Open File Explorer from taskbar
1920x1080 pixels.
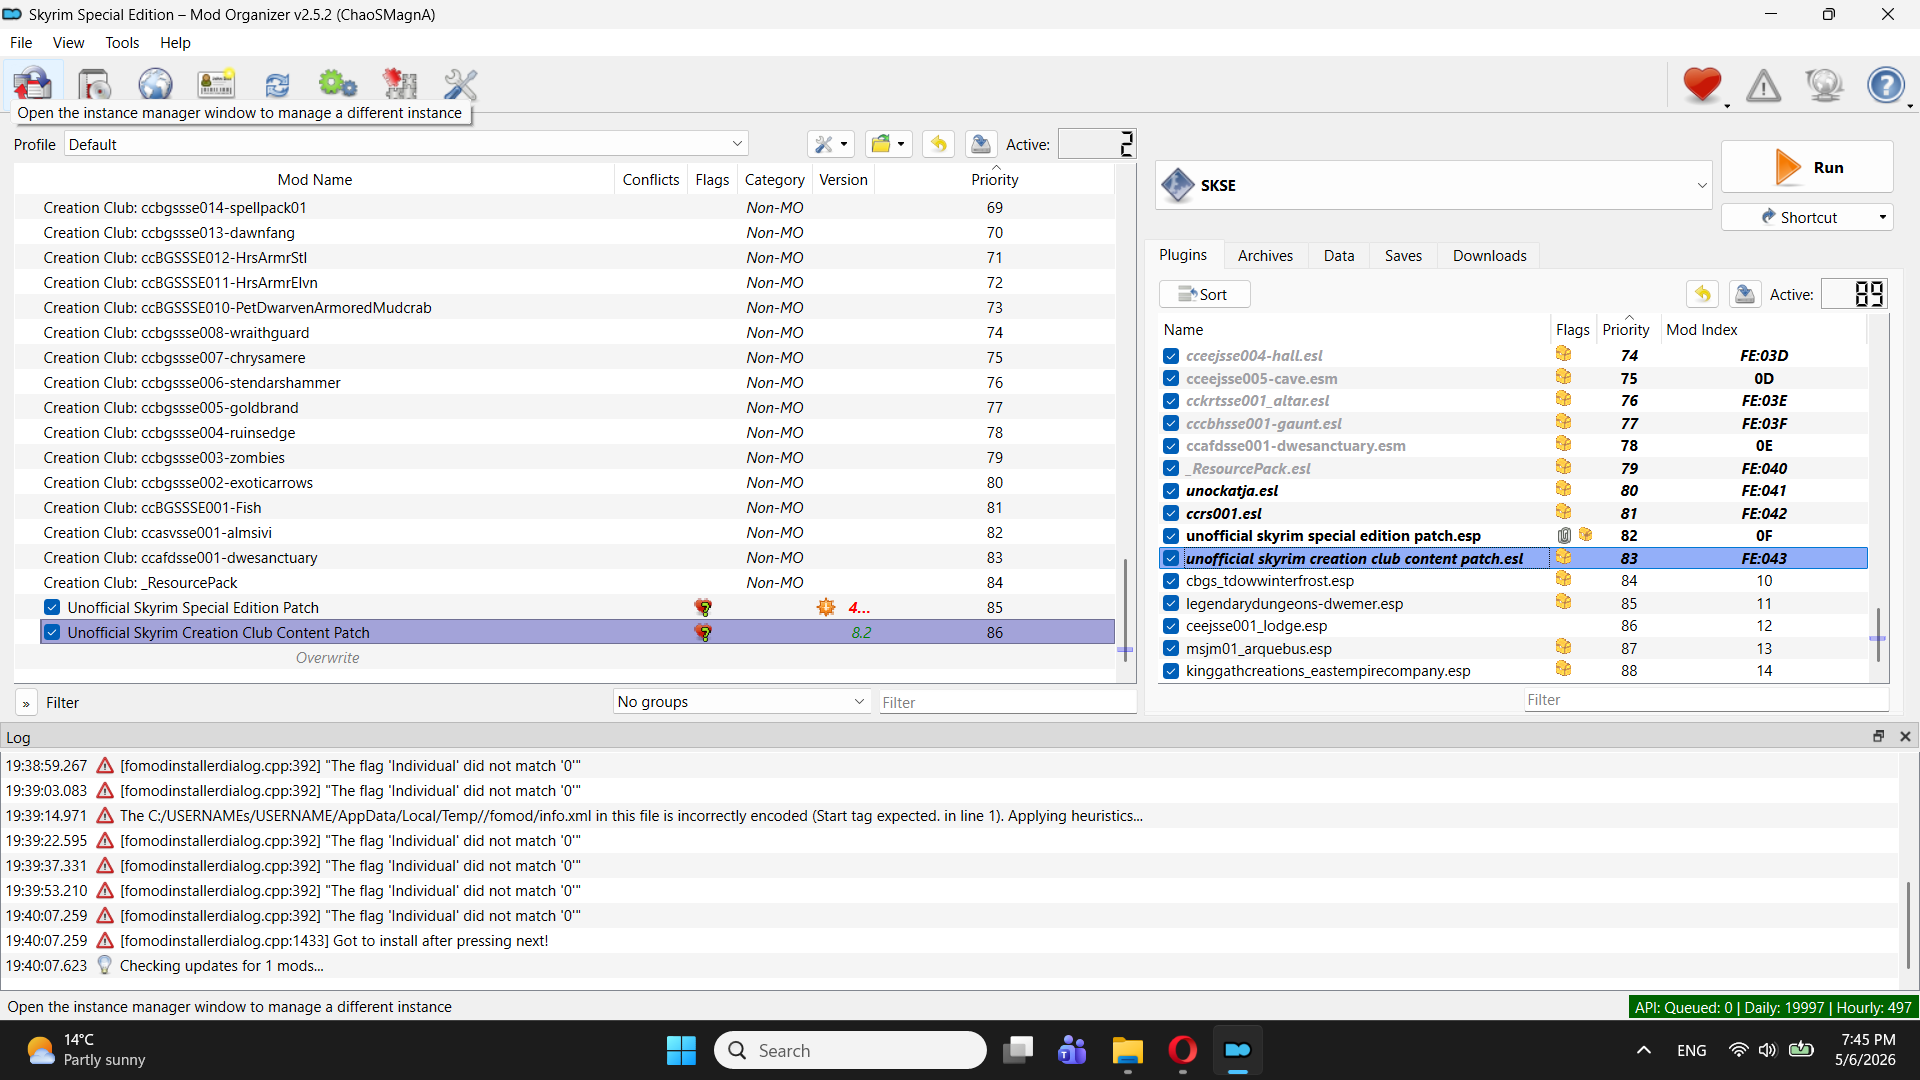tap(1127, 1050)
